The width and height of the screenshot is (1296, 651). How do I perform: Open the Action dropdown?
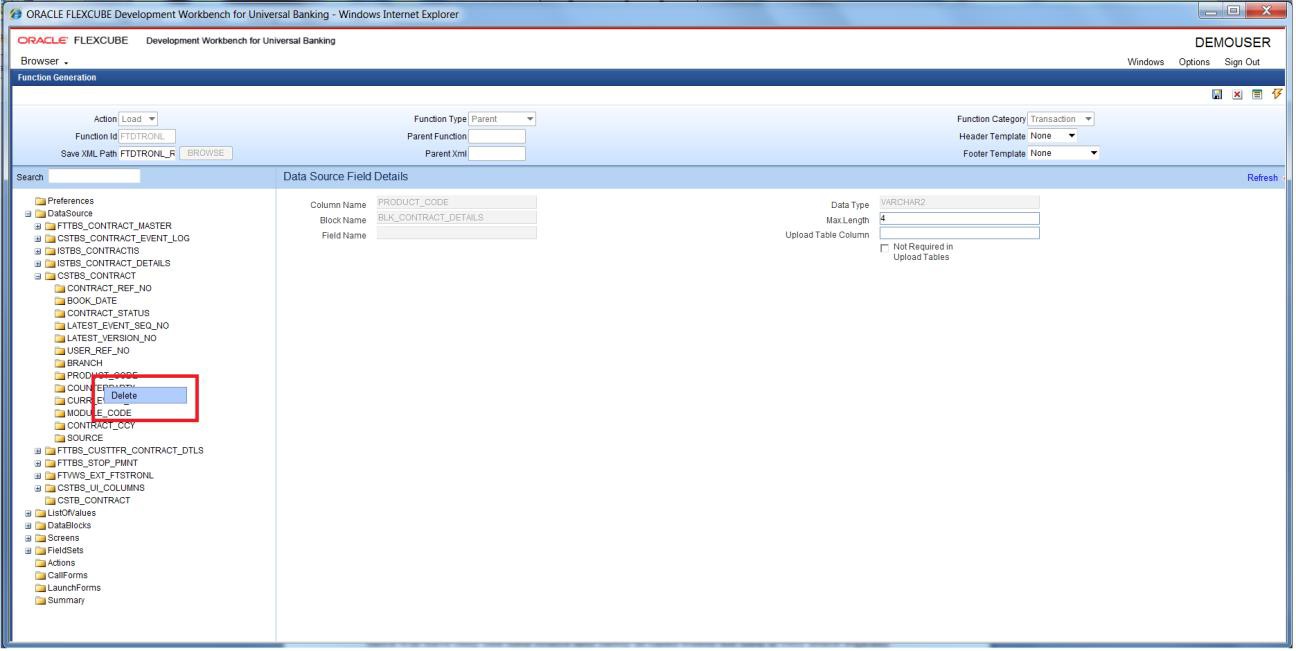pyautogui.click(x=139, y=119)
